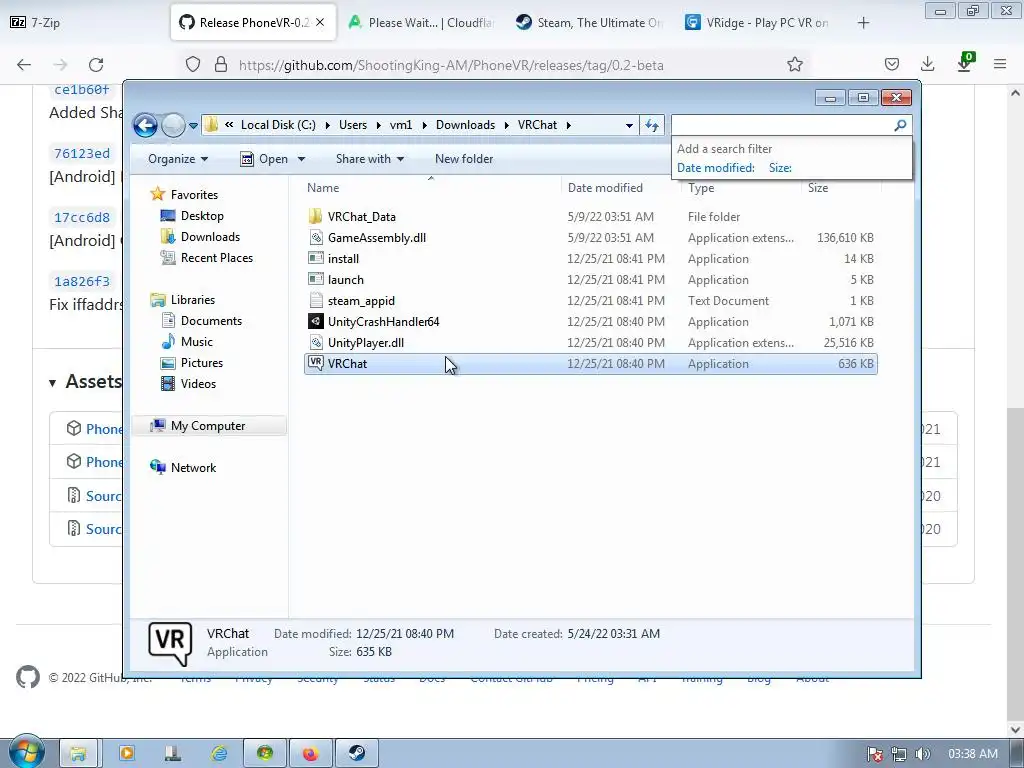
Task: Select the UnityPlayer.dll file icon
Action: pyautogui.click(x=315, y=342)
